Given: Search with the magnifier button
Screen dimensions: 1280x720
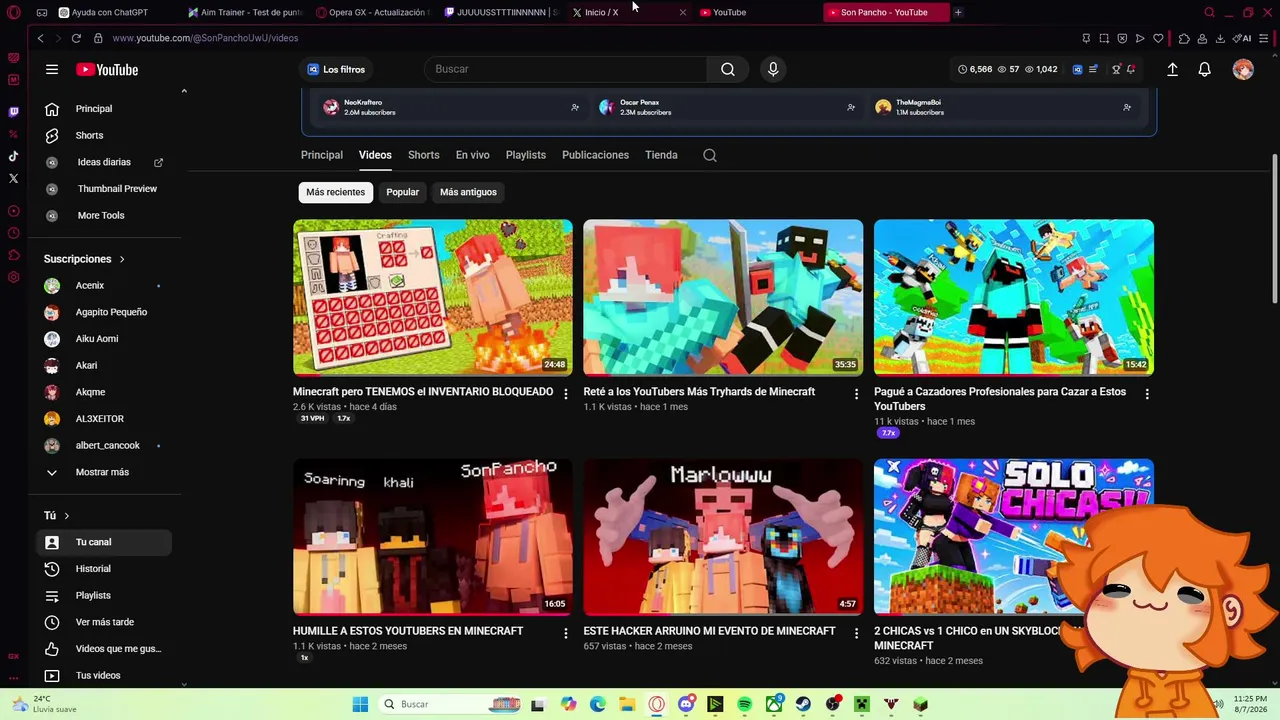Looking at the screenshot, I should click(728, 69).
